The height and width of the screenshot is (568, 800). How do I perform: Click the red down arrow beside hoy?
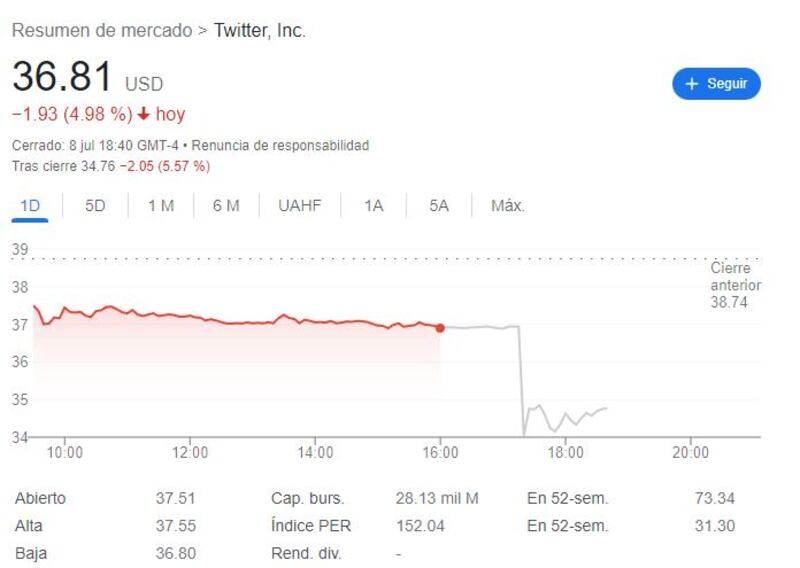144,114
